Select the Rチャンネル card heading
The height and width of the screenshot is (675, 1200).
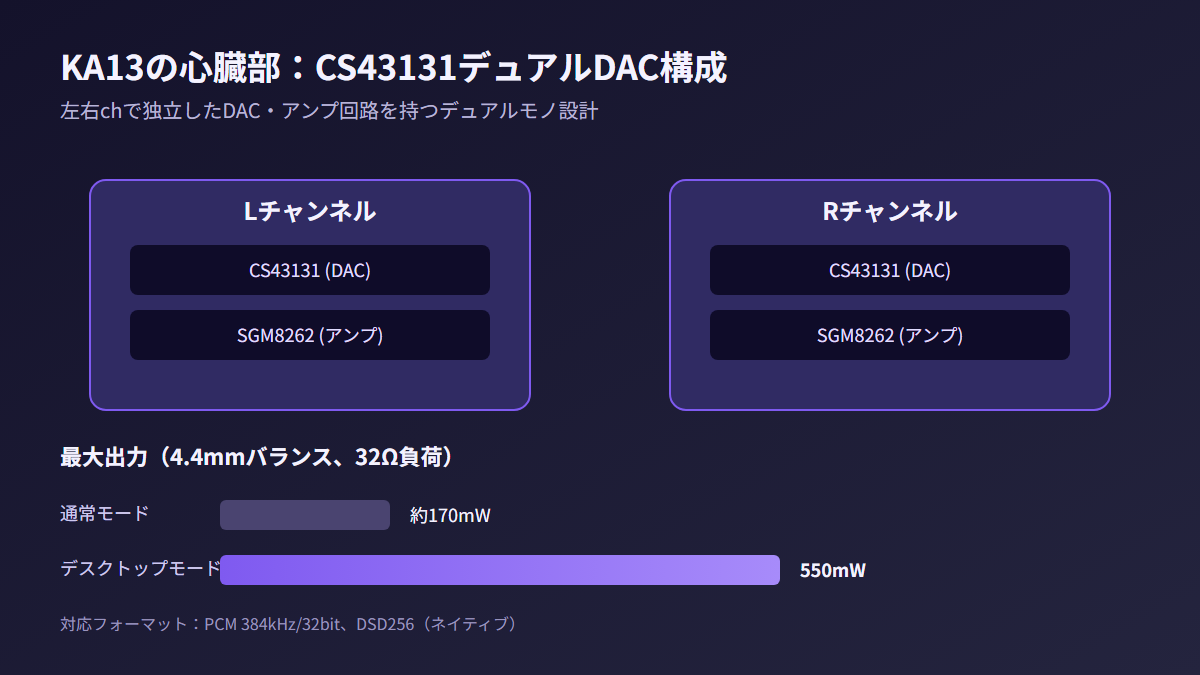(x=890, y=212)
